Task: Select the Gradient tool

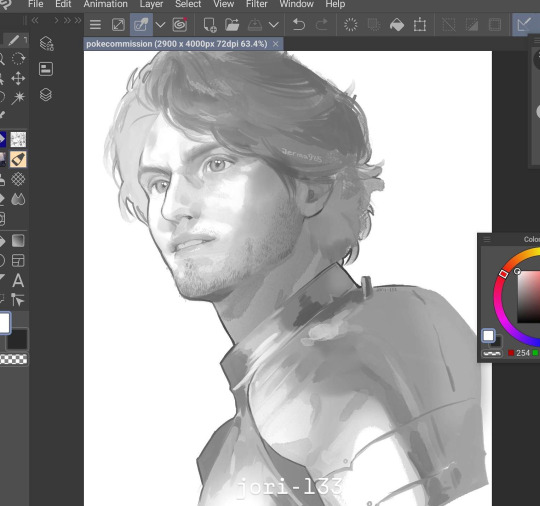Action: tap(18, 240)
